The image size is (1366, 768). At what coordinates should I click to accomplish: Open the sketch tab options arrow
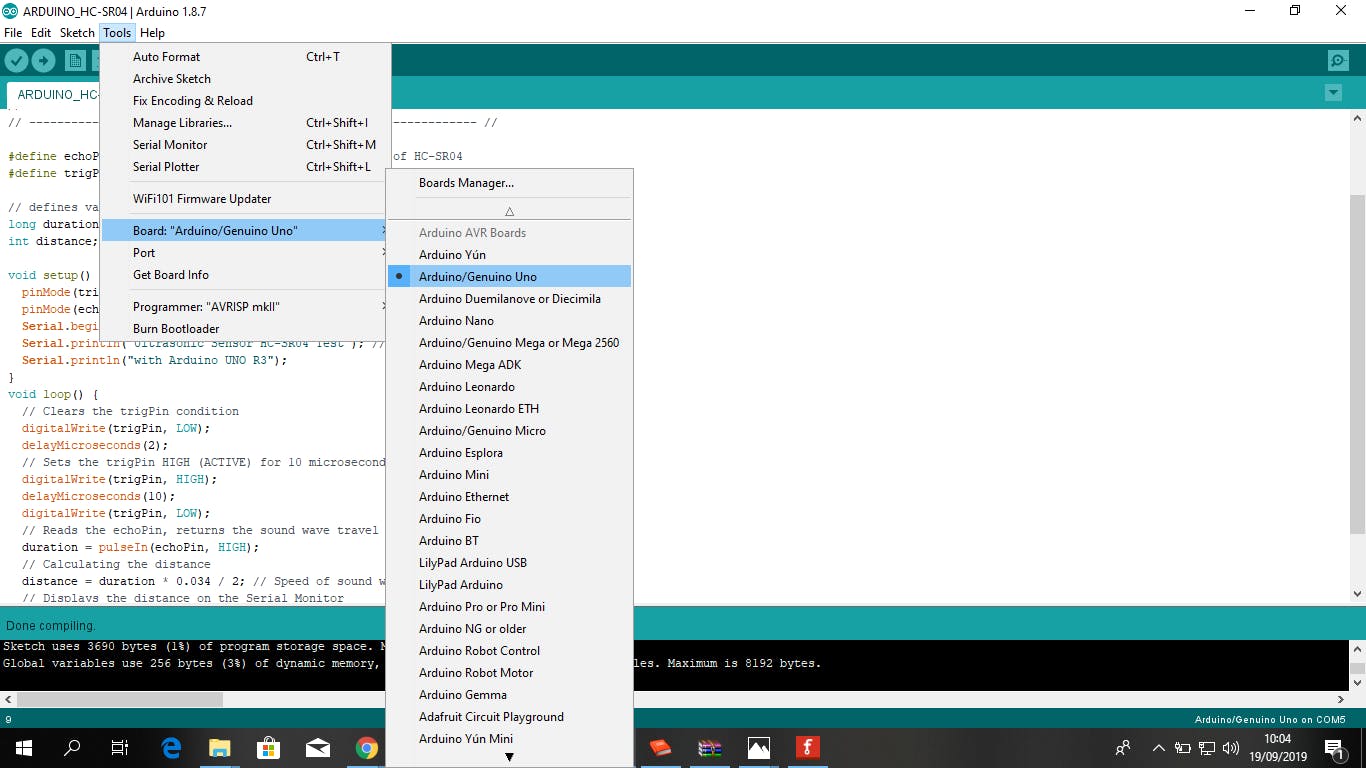pyautogui.click(x=1332, y=93)
